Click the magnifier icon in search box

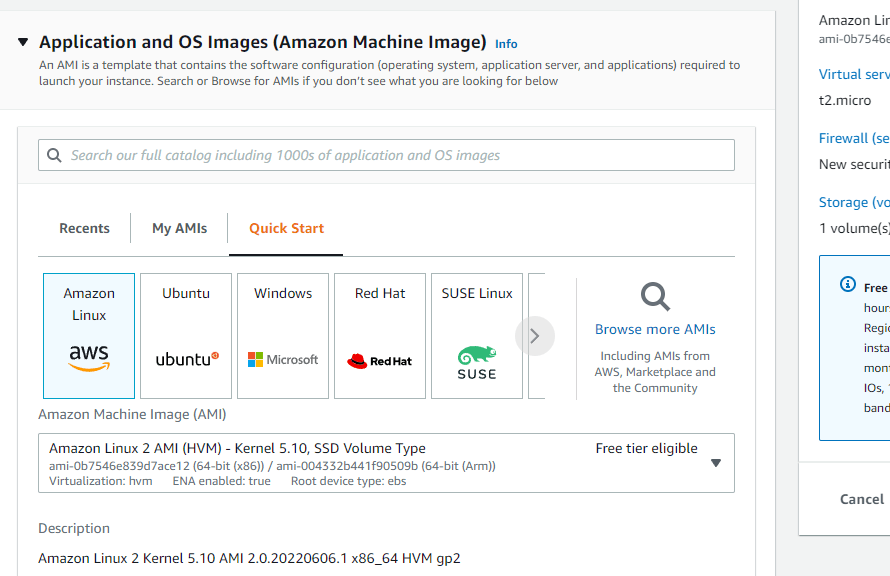54,155
